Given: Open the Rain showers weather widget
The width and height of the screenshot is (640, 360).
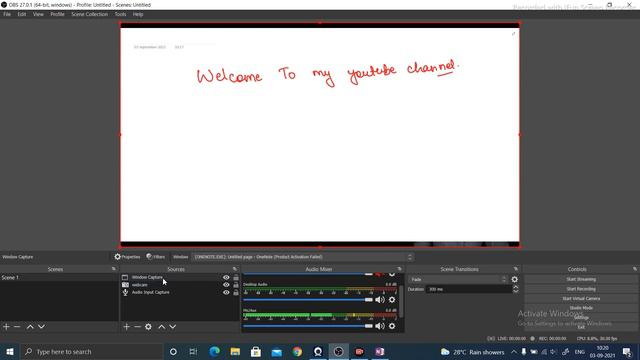Looking at the screenshot, I should pos(473,351).
